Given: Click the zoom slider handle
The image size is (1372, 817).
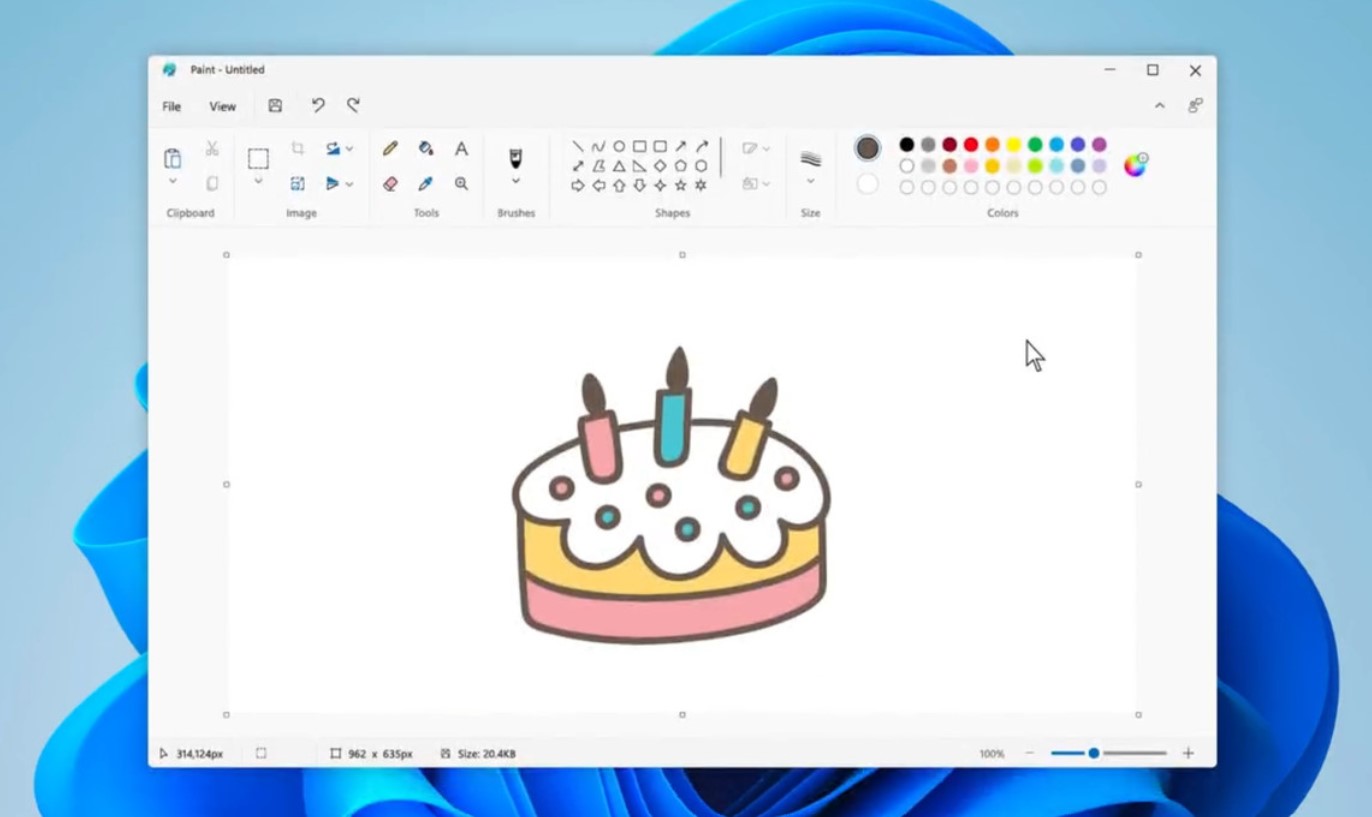Looking at the screenshot, I should point(1094,753).
